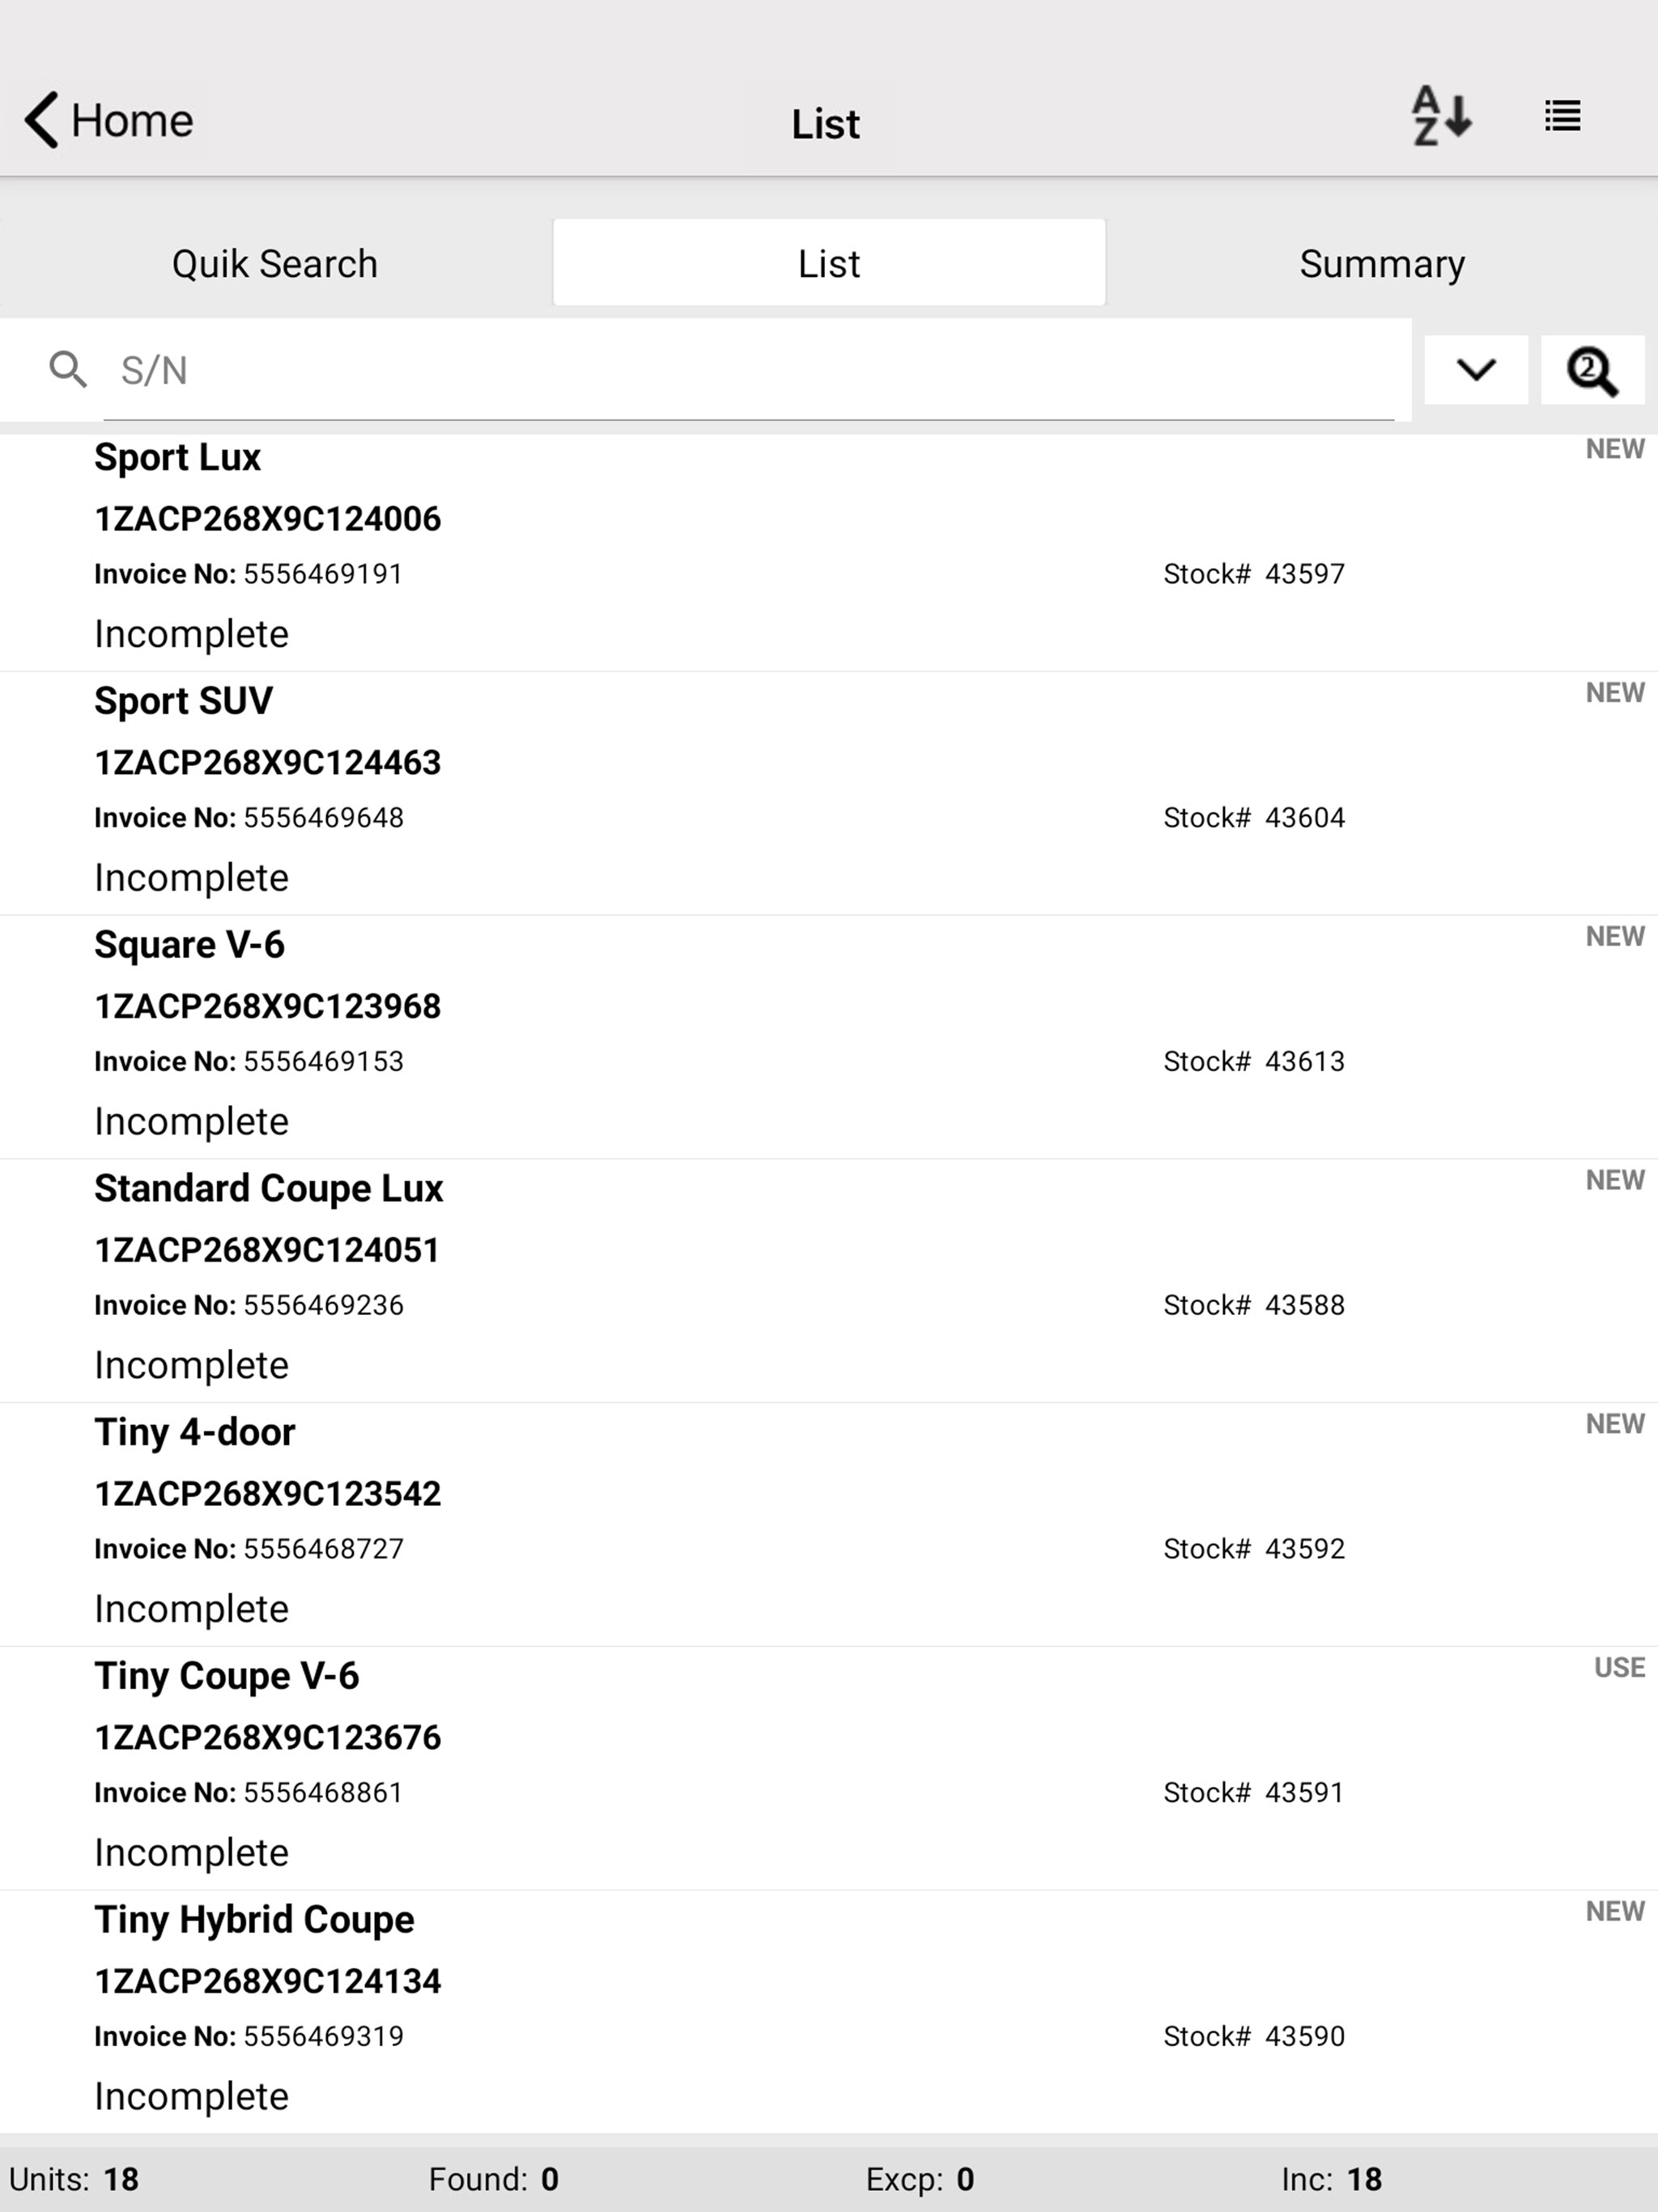Tap the A-Z sort icon
The image size is (1658, 2212).
(x=1441, y=117)
